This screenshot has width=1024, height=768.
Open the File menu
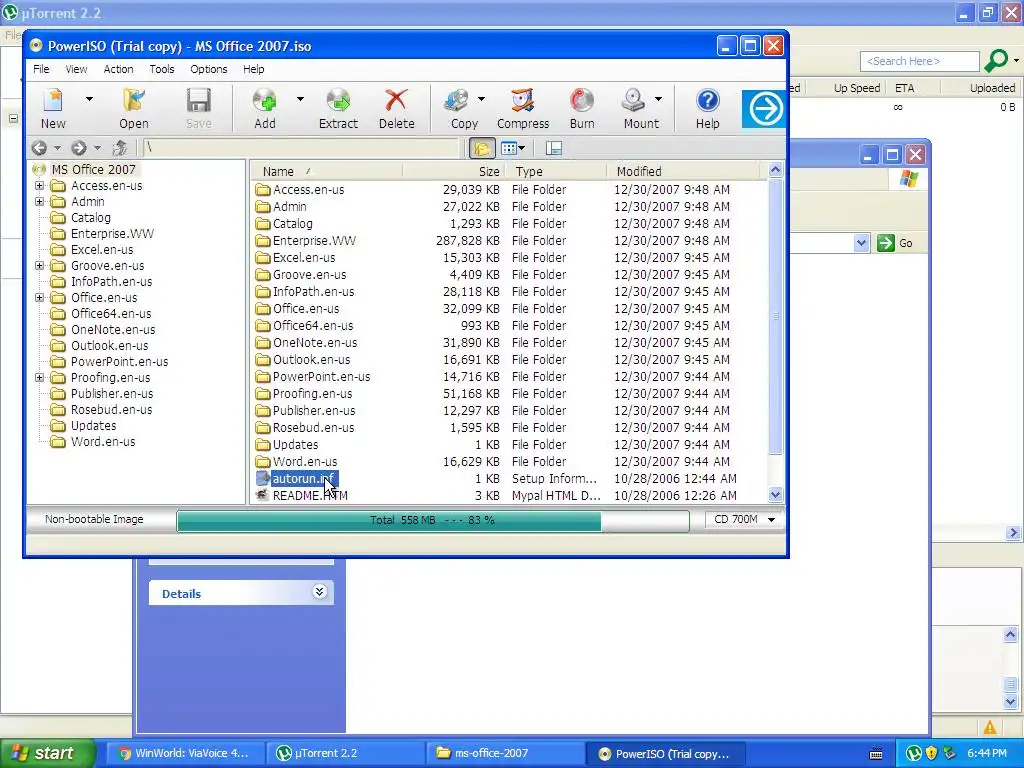coord(41,69)
